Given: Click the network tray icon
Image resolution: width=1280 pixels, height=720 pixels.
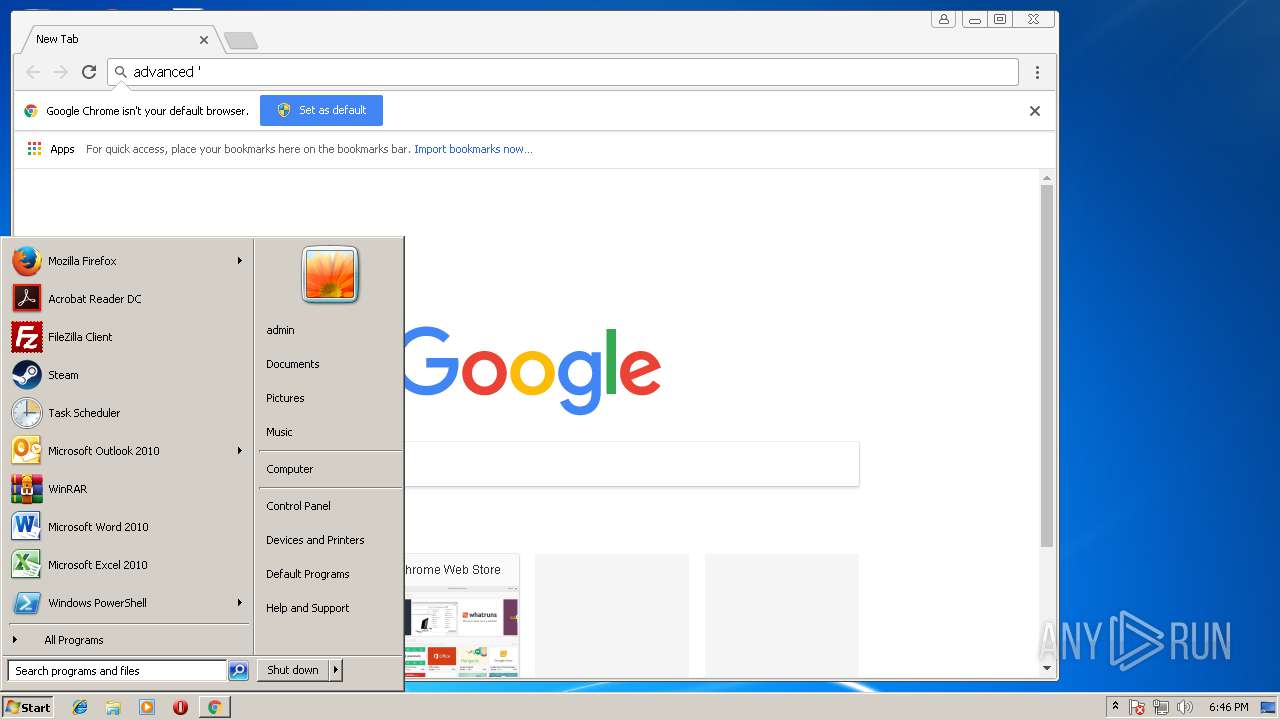Looking at the screenshot, I should click(x=1161, y=707).
